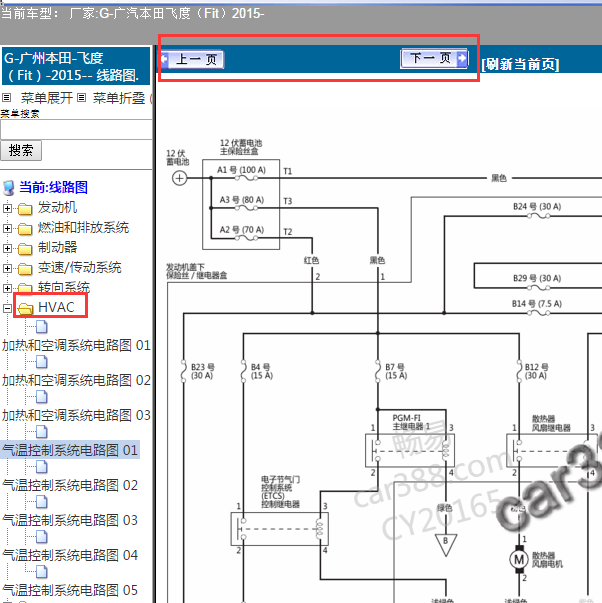Open 气温控制系统电路图 02
This screenshot has height=603, width=602.
pyautogui.click(x=70, y=485)
